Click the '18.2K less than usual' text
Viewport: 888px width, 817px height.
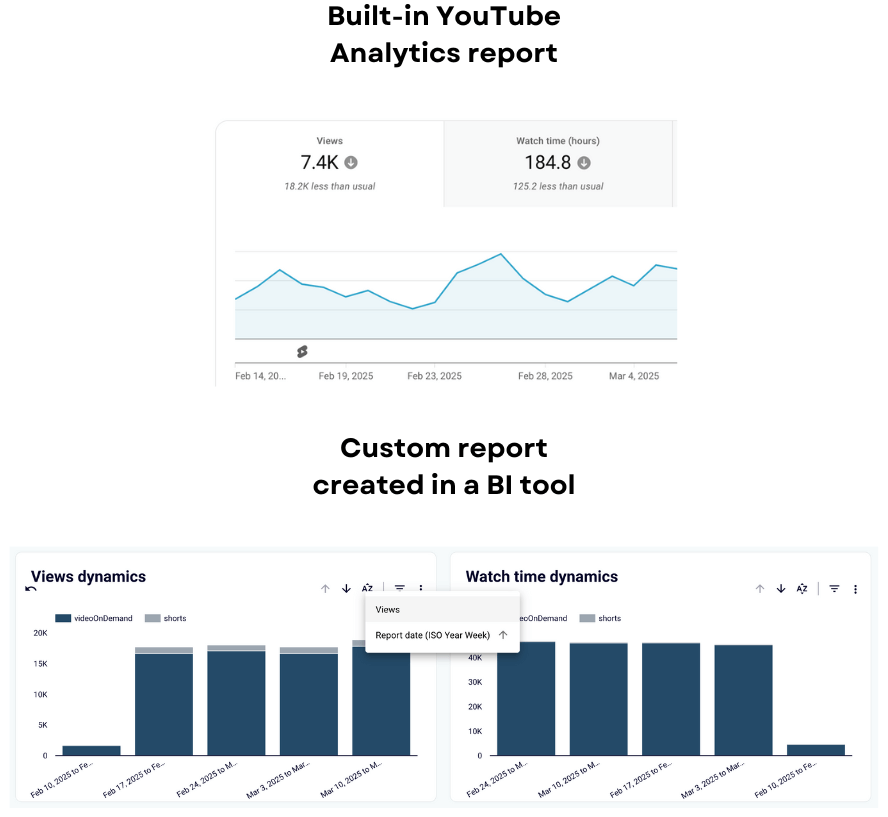pos(330,186)
